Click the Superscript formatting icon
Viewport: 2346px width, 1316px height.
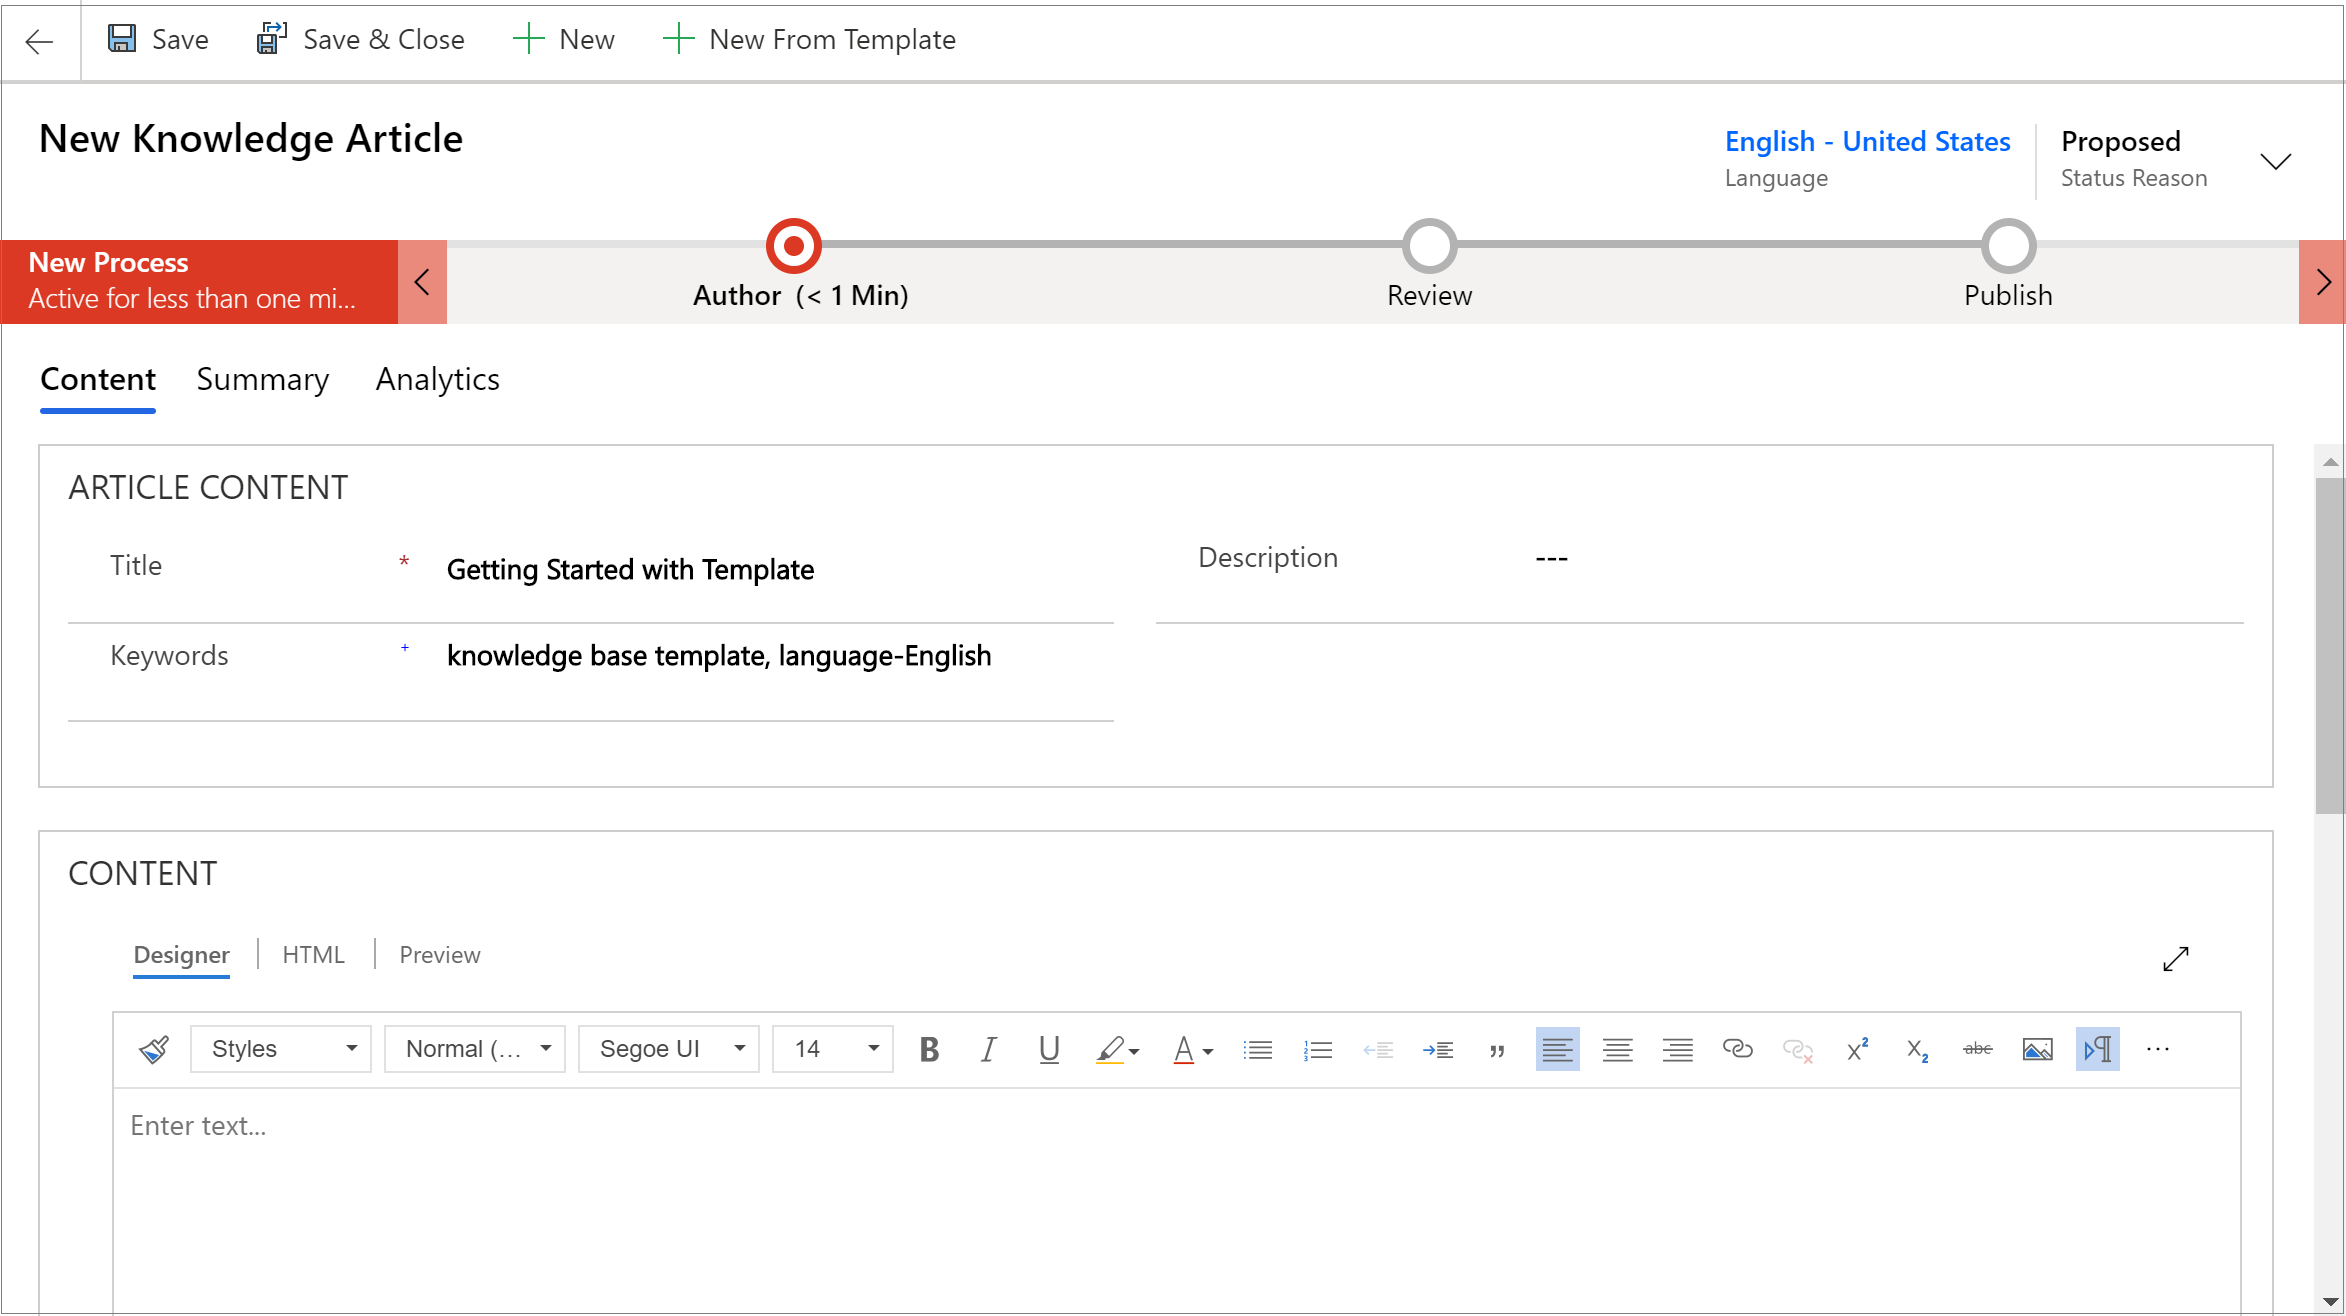point(1856,1050)
